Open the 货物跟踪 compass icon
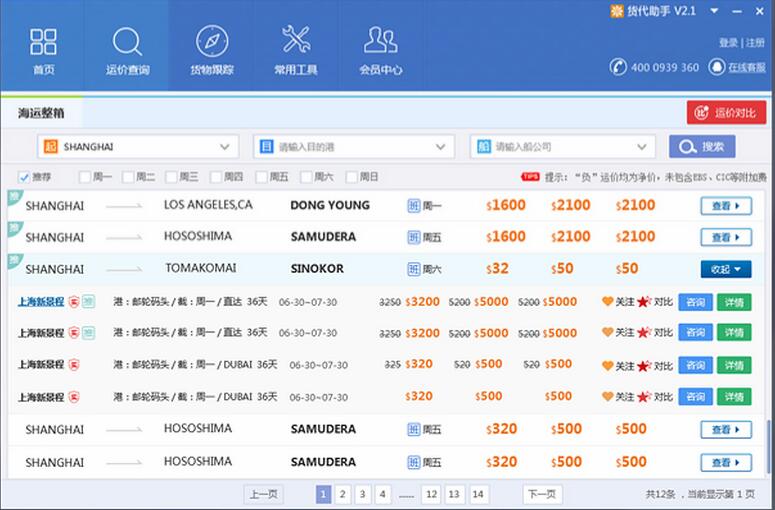 pos(211,42)
